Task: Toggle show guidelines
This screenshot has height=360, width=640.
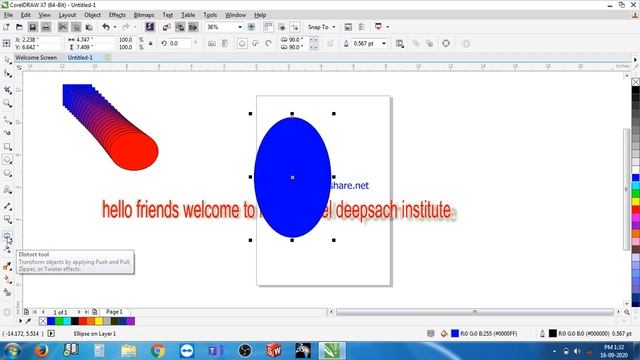Action: 295,27
